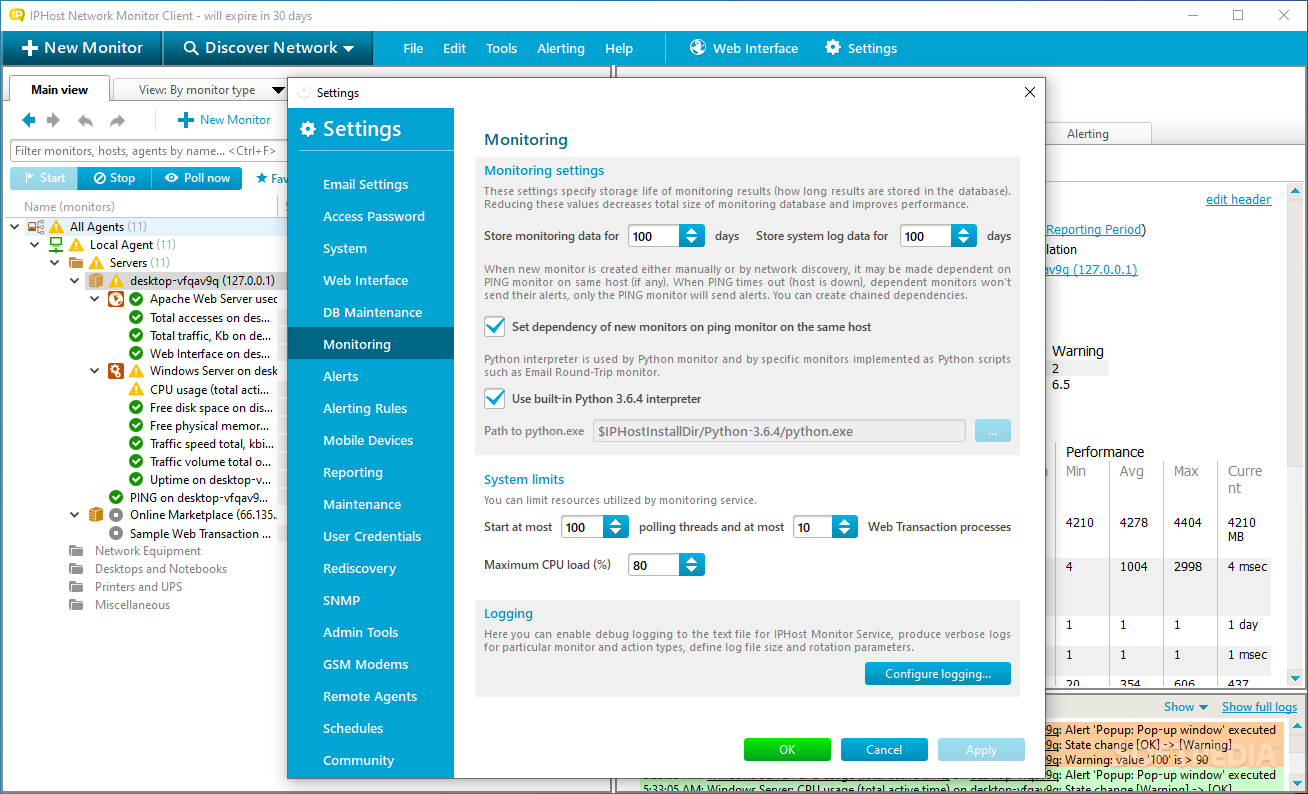Click the edit header link

click(1239, 199)
